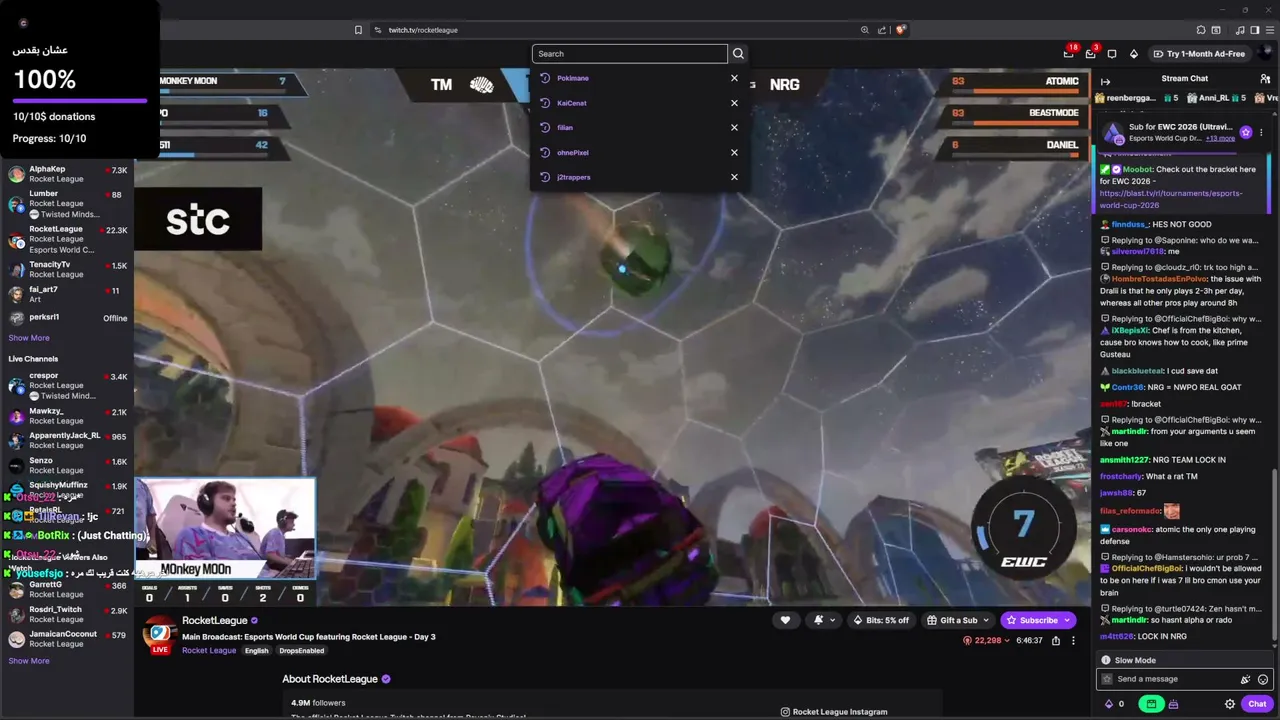Open Bits balance icon below chat
1280x720 pixels.
tap(1113, 704)
